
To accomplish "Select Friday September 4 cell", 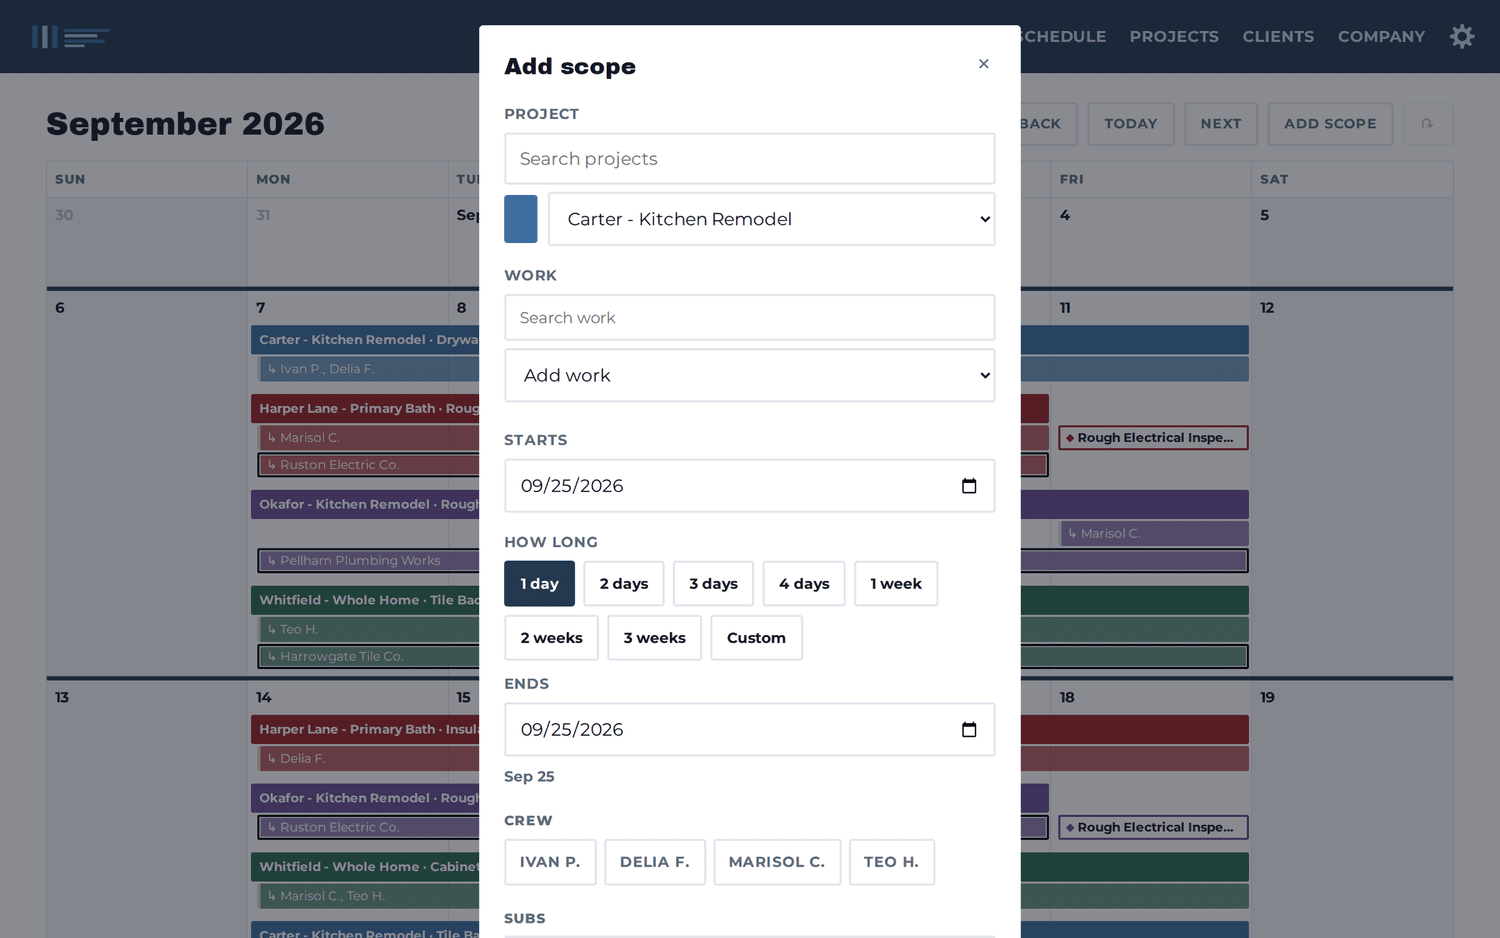I will (x=1151, y=243).
